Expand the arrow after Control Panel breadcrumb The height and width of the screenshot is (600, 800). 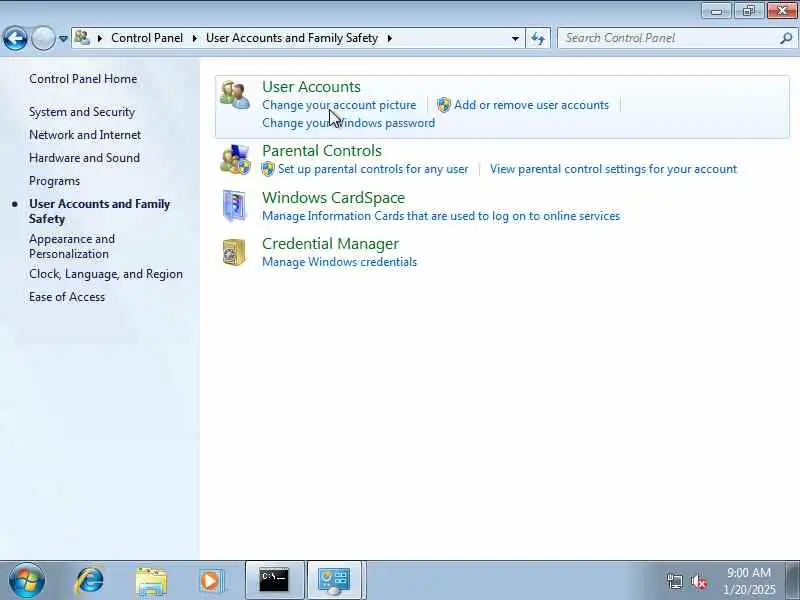pyautogui.click(x=194, y=38)
